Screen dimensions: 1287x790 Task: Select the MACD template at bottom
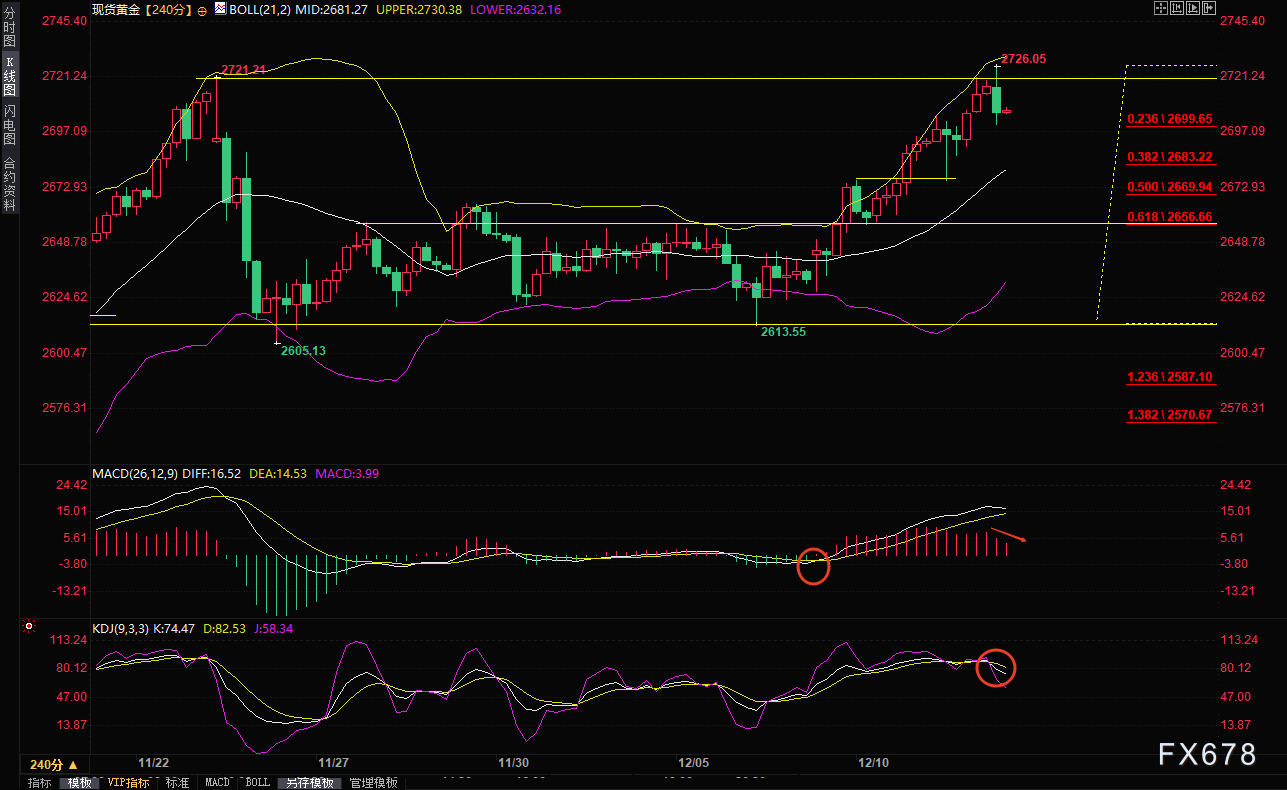(x=217, y=783)
